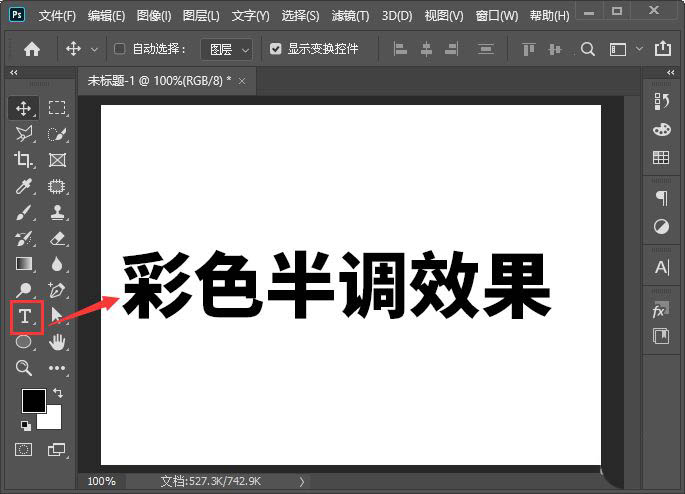Select the Frame tool
The image size is (685, 494).
click(x=57, y=160)
